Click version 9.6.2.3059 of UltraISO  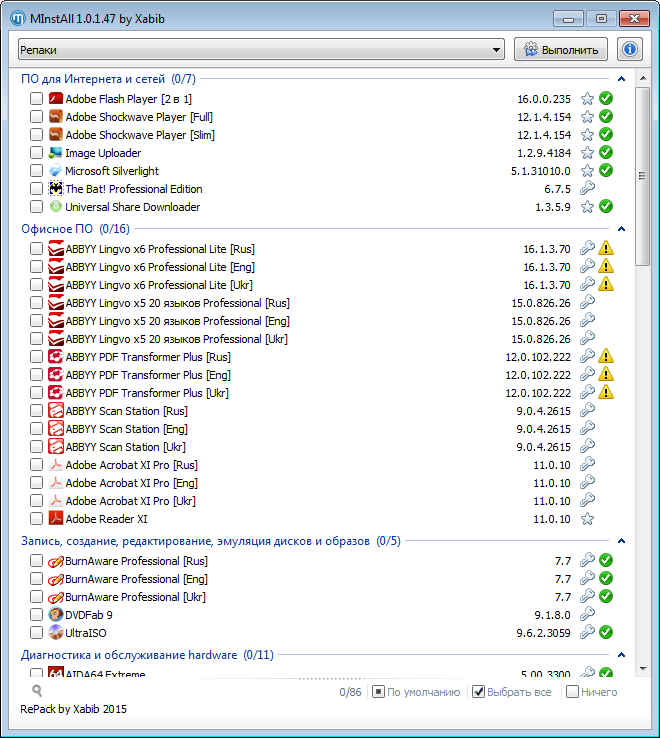pos(543,633)
